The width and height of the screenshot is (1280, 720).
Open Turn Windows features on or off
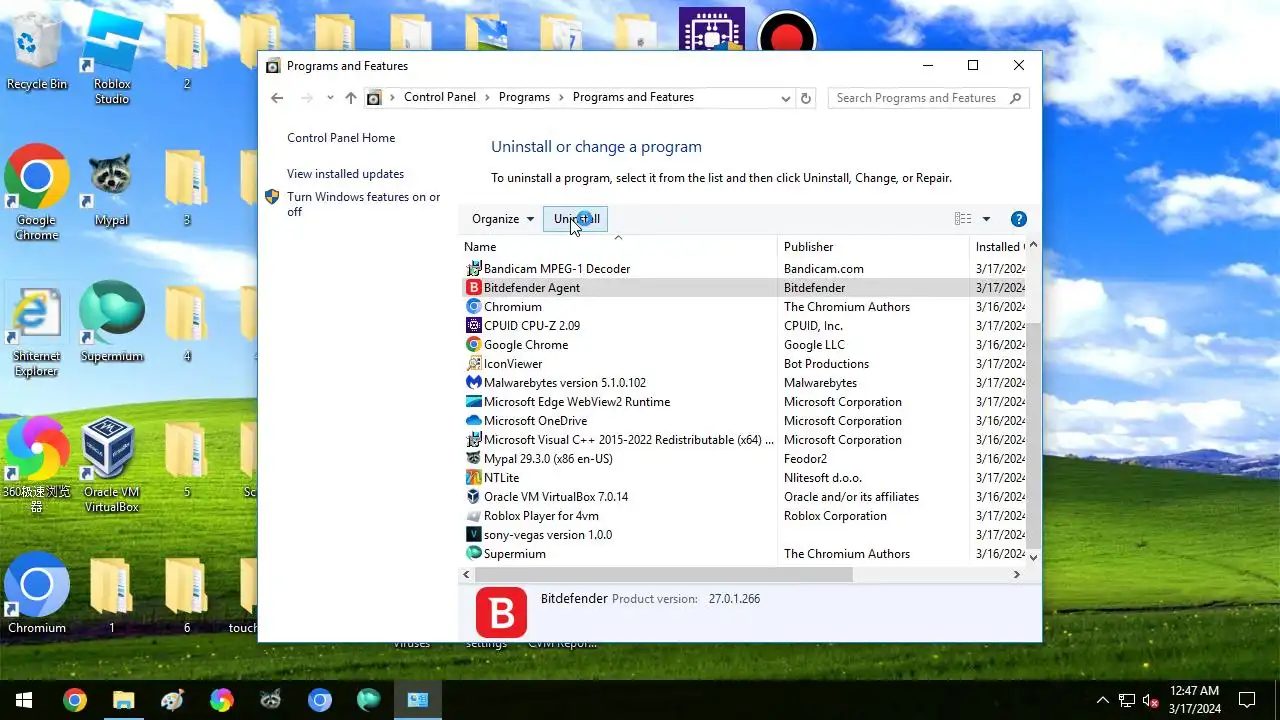364,204
